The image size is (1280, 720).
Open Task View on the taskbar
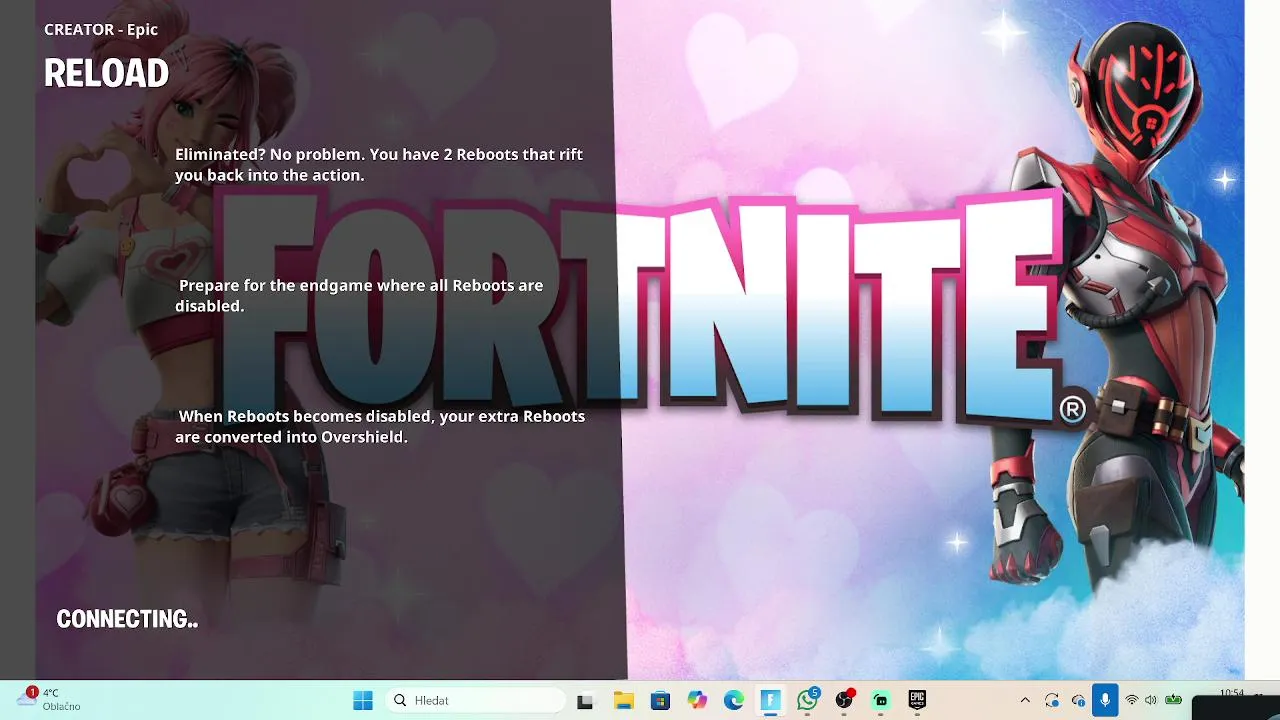point(585,701)
